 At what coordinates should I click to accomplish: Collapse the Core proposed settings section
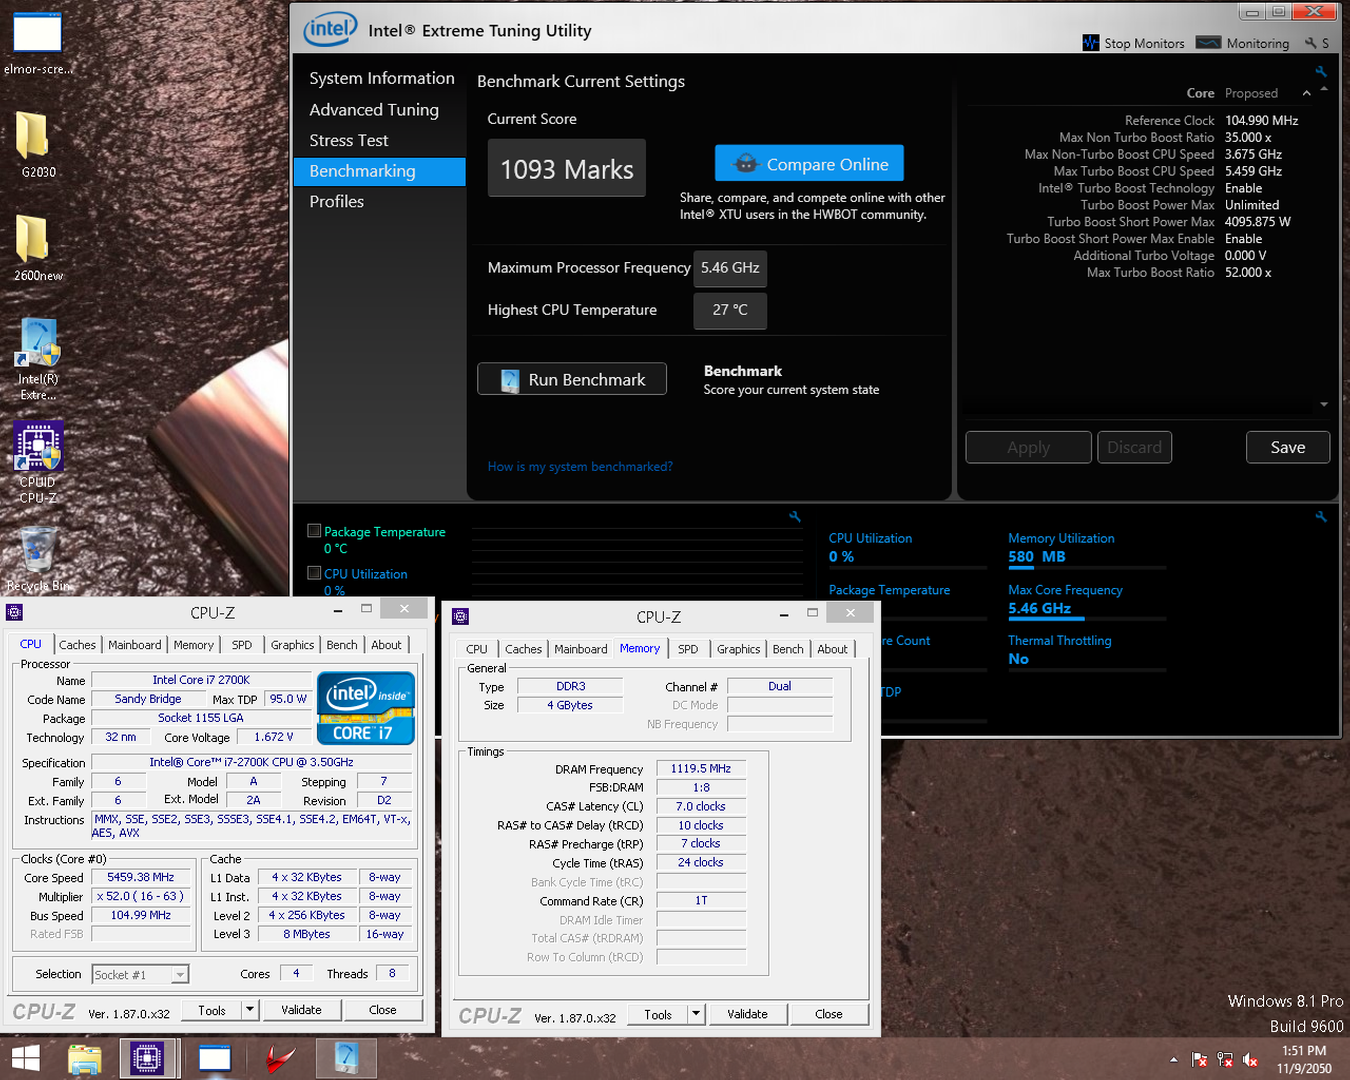[x=1306, y=93]
